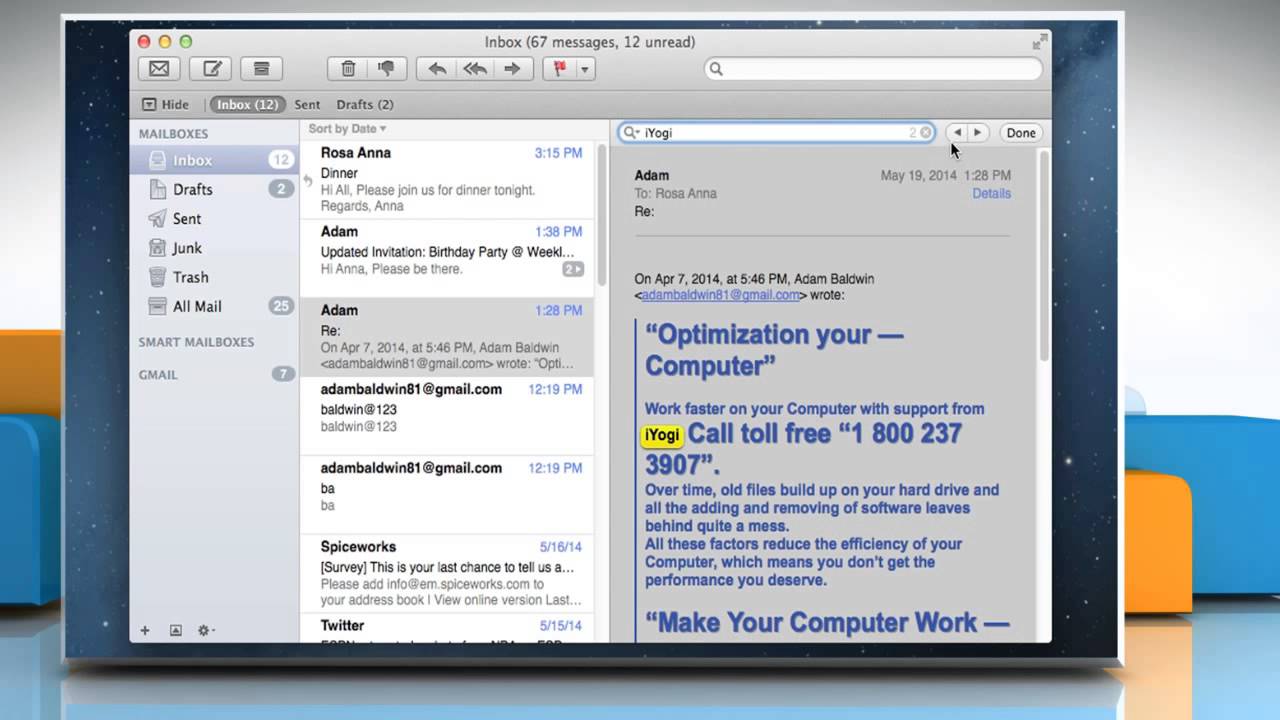Clear the iYogi find field
The image size is (1280, 720).
(x=926, y=132)
